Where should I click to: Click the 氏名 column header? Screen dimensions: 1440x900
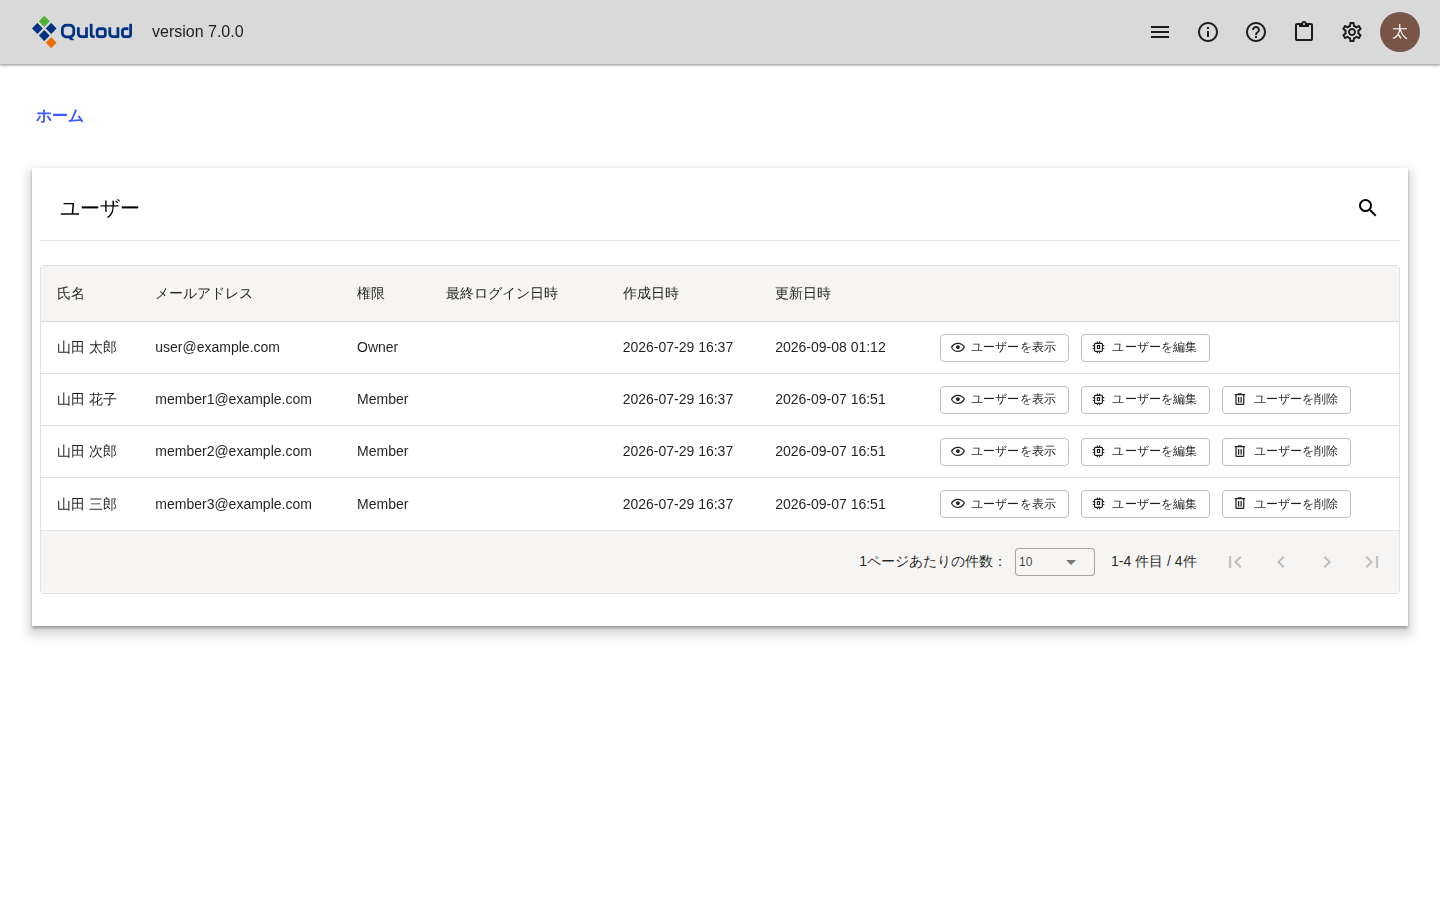point(71,294)
